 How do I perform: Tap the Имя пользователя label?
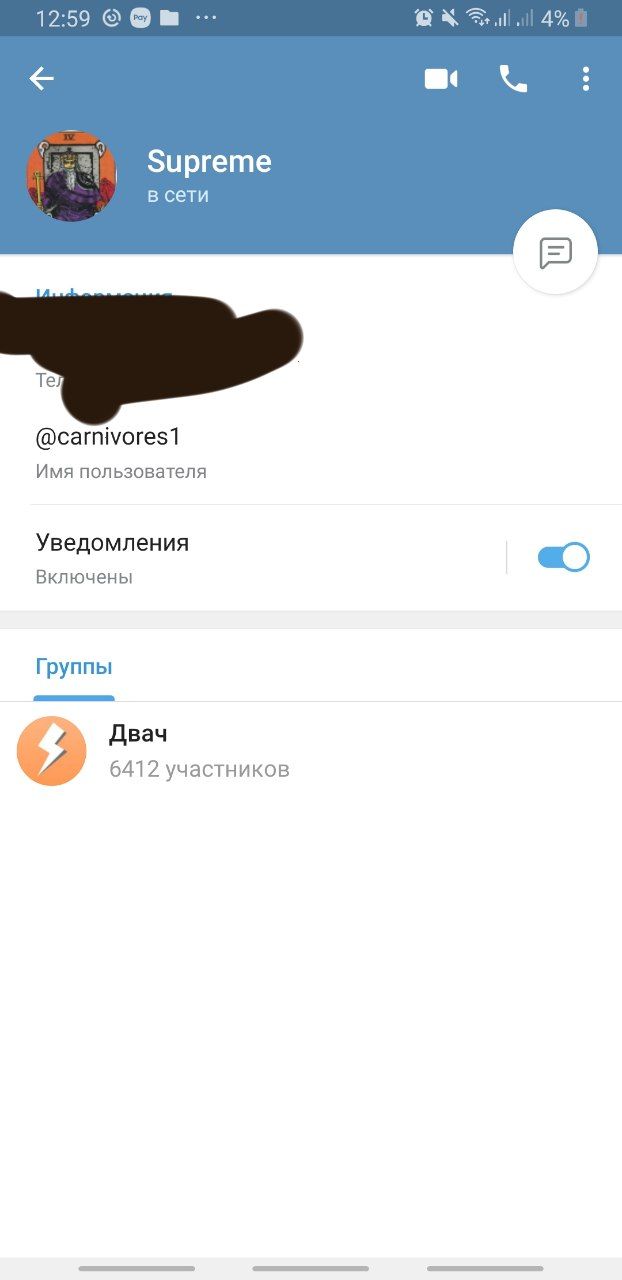(x=121, y=472)
